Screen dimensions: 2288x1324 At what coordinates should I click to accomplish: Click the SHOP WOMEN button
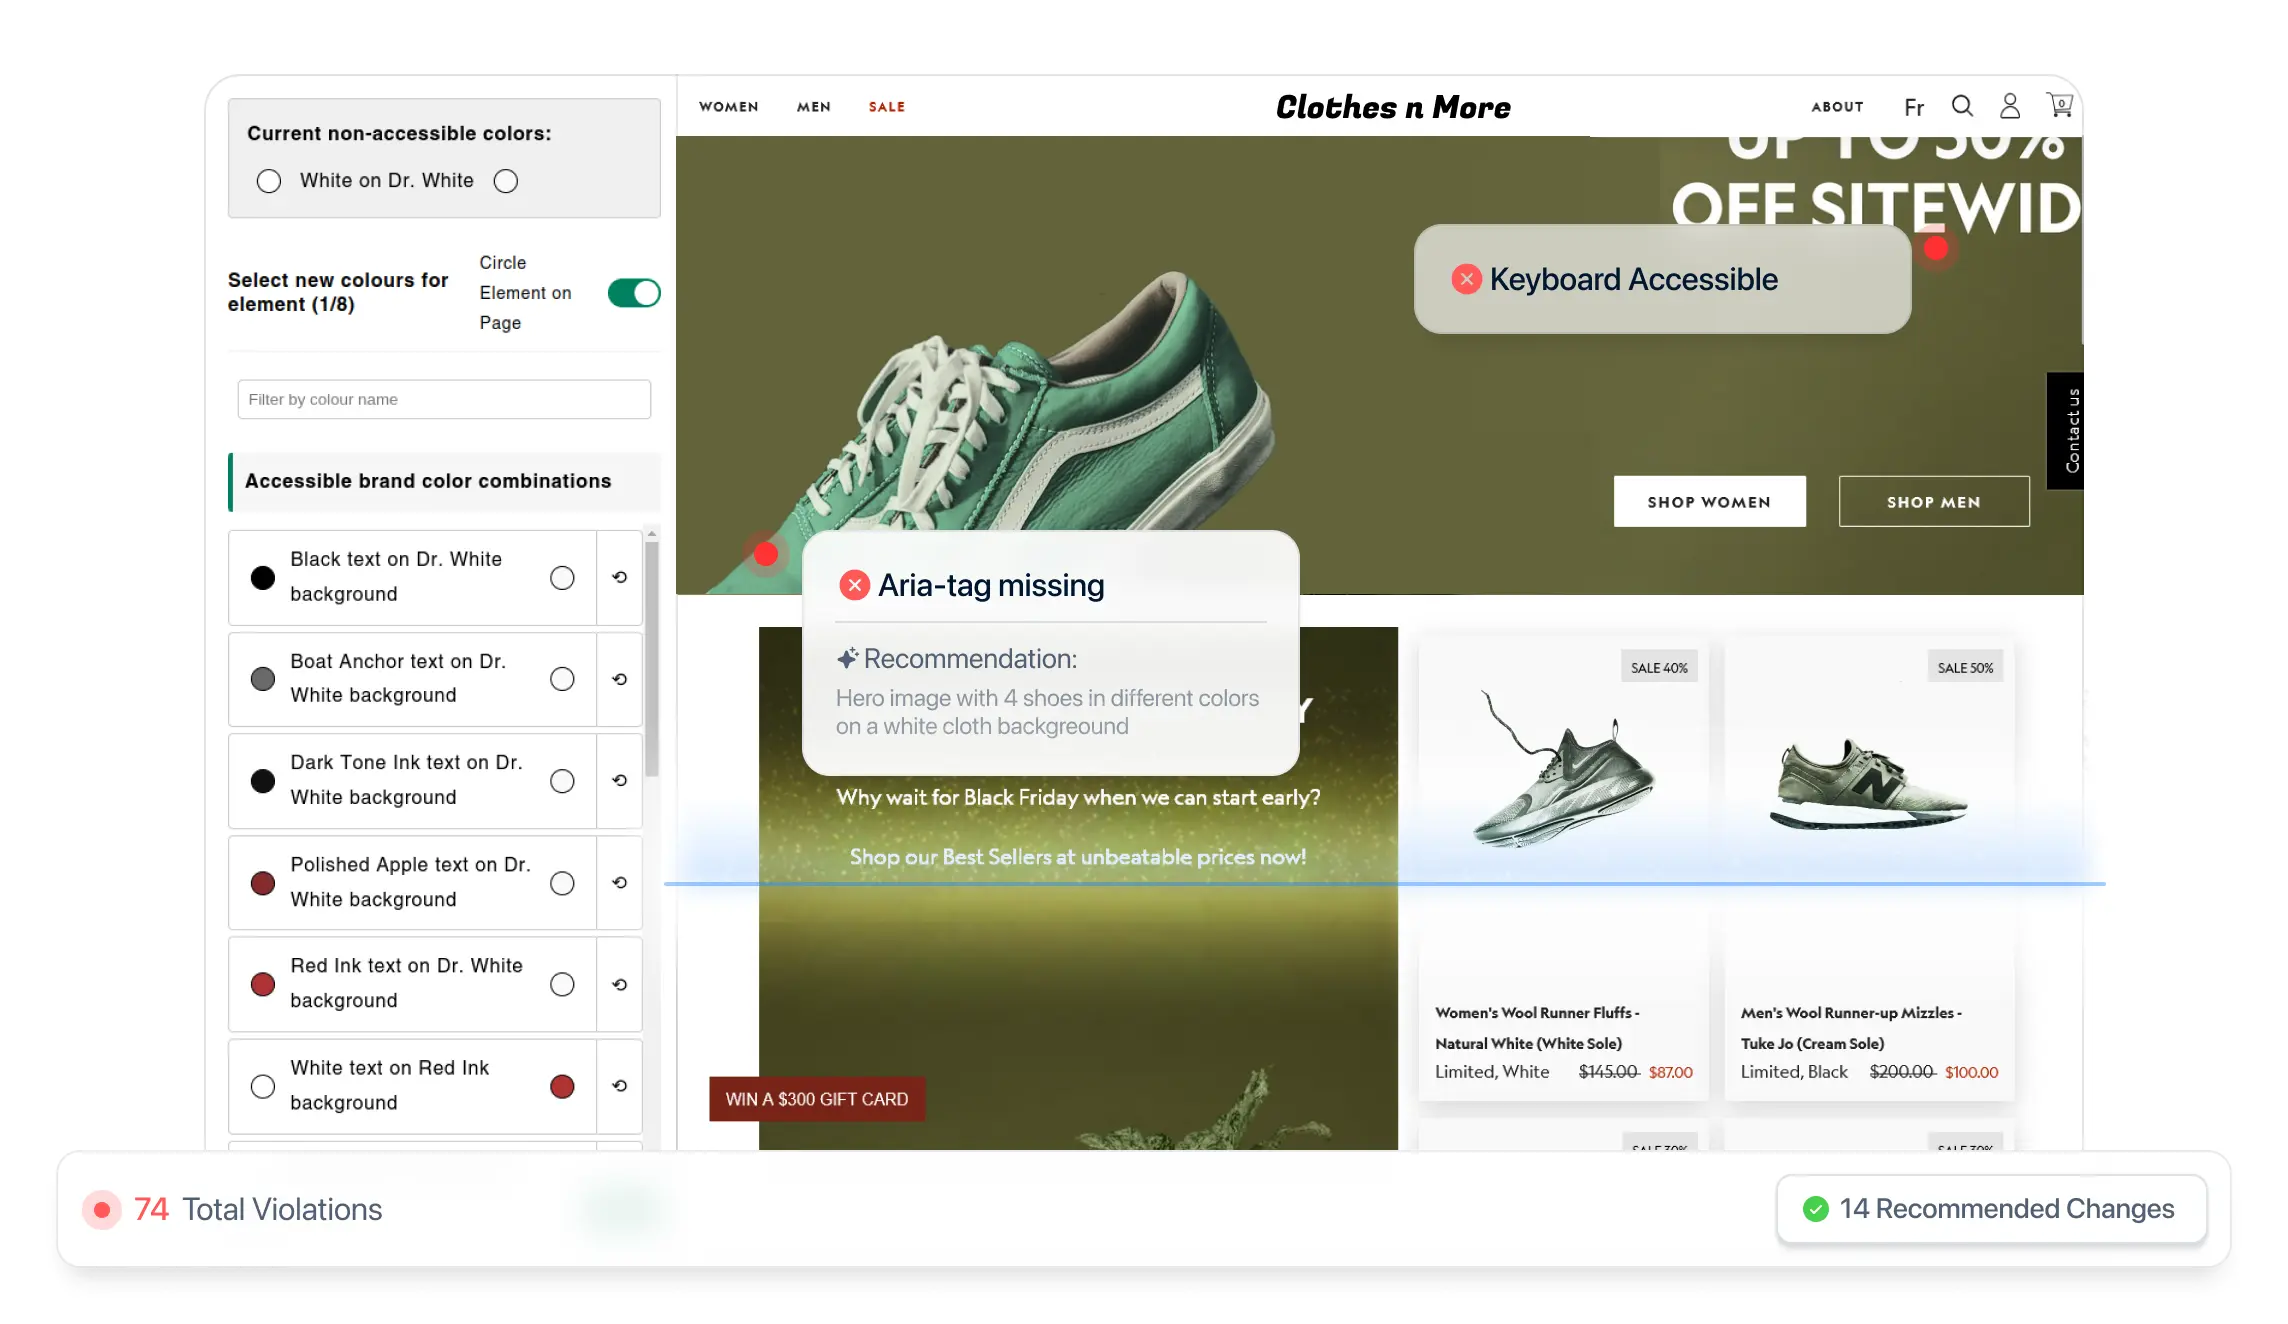tap(1709, 502)
